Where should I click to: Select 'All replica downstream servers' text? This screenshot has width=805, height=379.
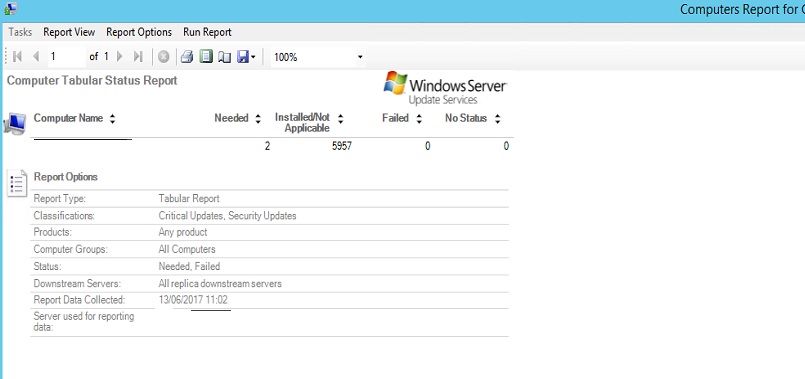[220, 283]
